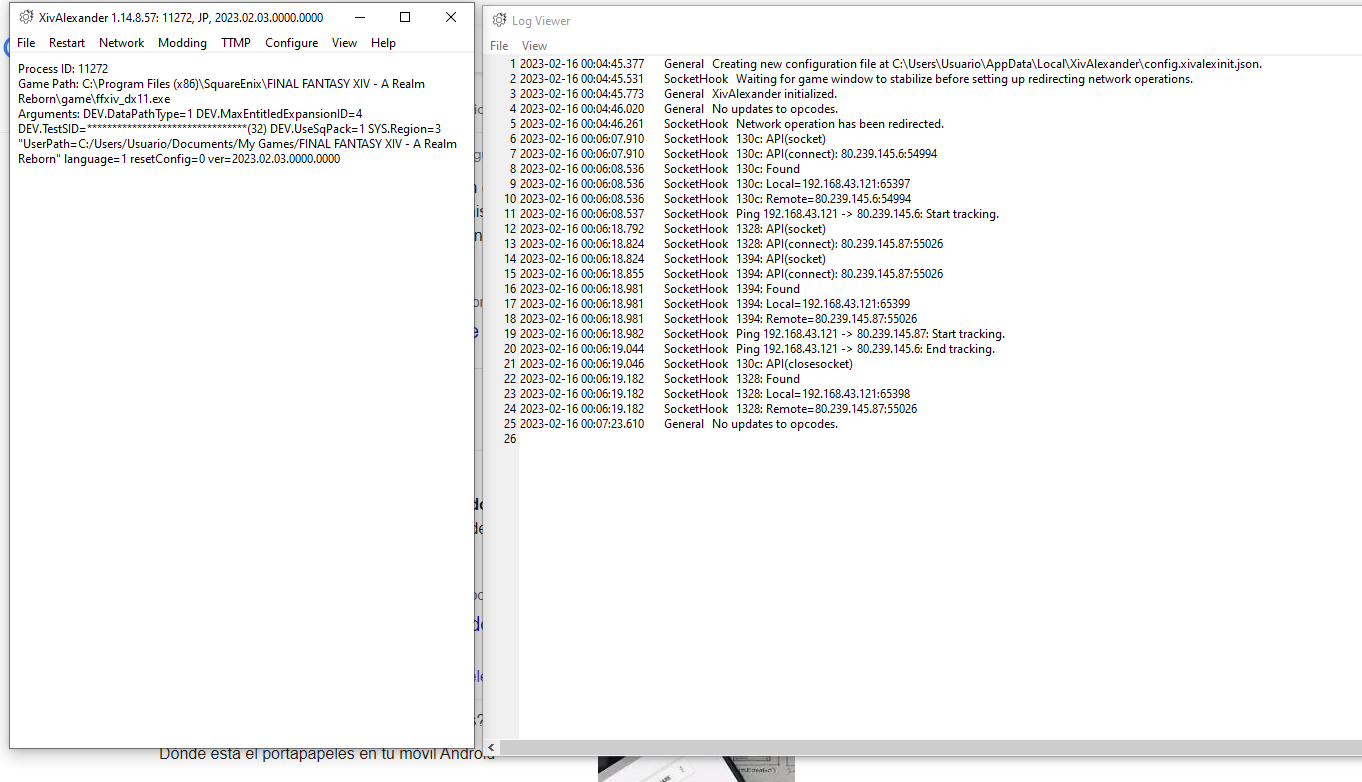This screenshot has width=1362, height=782.
Task: Click the left scroll arrow in Log Viewer
Action: pyautogui.click(x=491, y=747)
